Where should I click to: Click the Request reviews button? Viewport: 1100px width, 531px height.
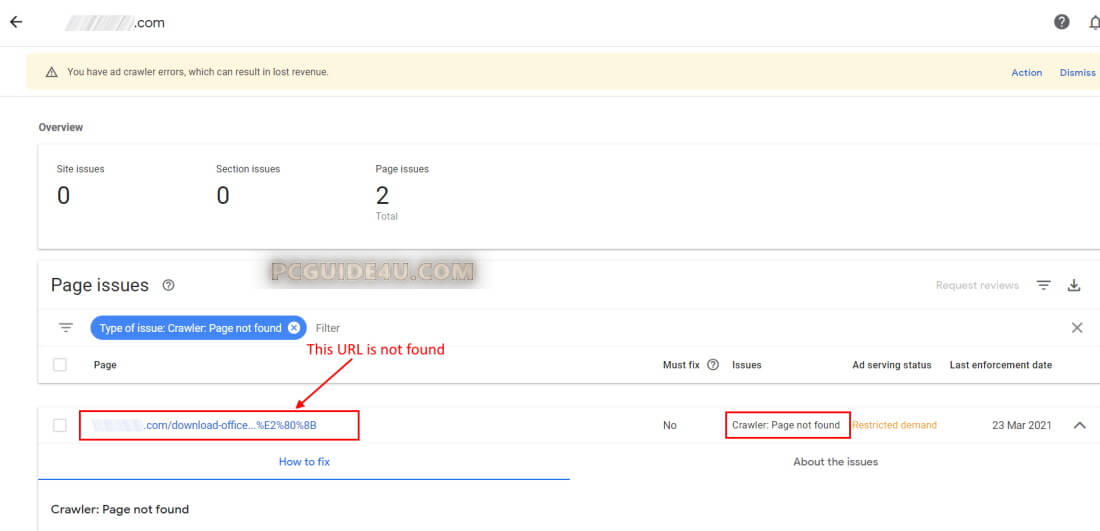pyautogui.click(x=977, y=285)
